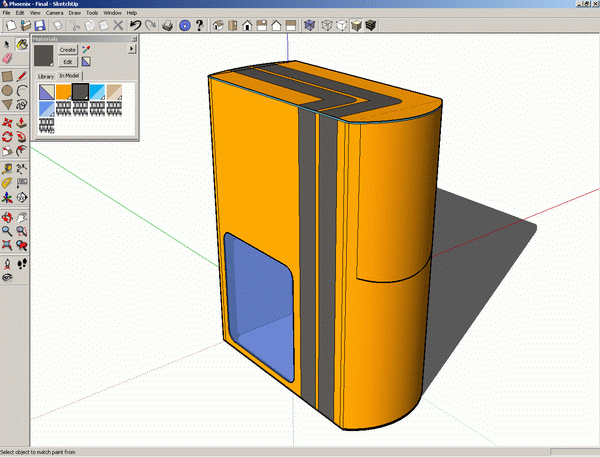Choose the Pencil line tool
The width and height of the screenshot is (600, 458).
[20, 74]
